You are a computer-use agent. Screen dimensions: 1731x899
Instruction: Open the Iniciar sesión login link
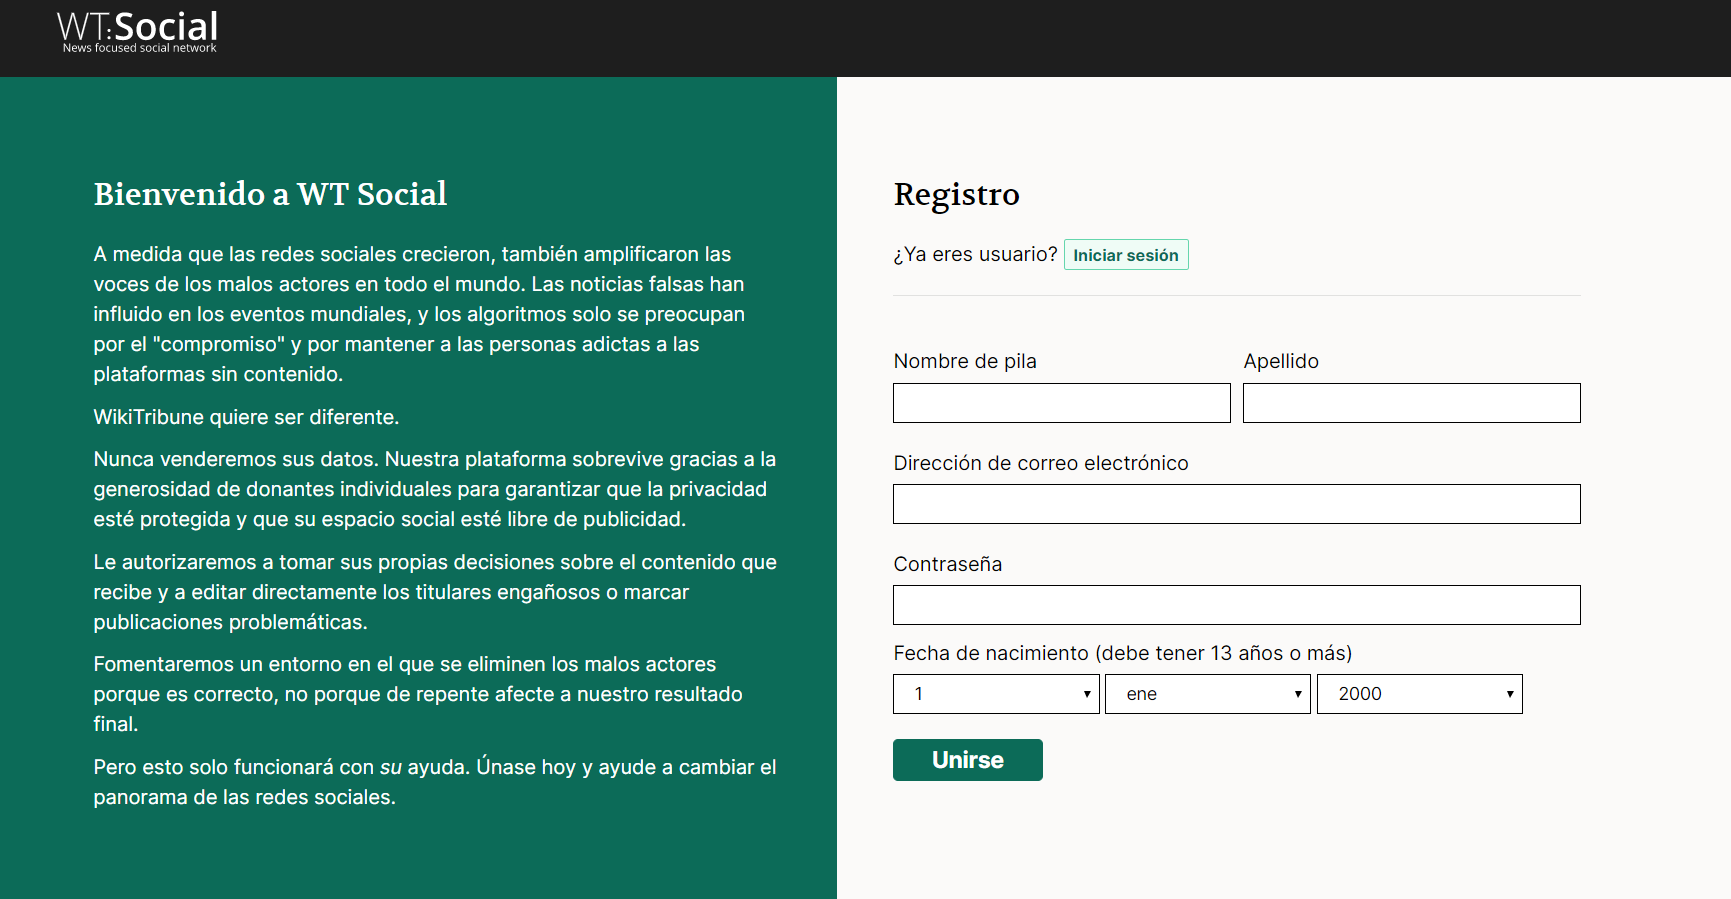click(x=1125, y=255)
